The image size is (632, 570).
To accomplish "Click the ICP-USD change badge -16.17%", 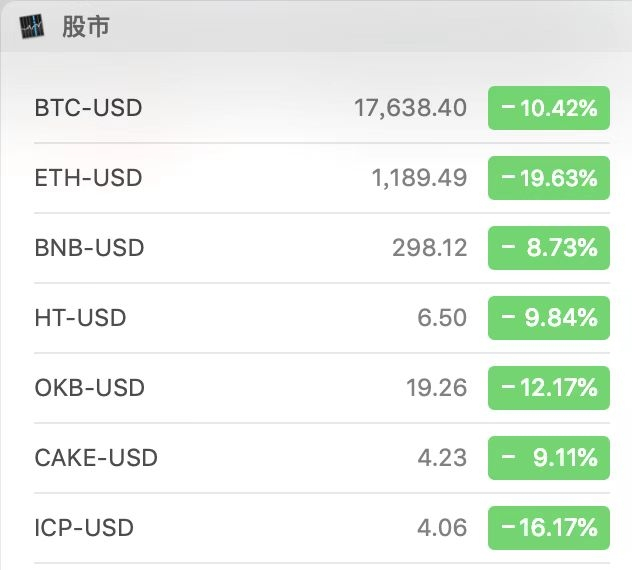I will pyautogui.click(x=548, y=528).
